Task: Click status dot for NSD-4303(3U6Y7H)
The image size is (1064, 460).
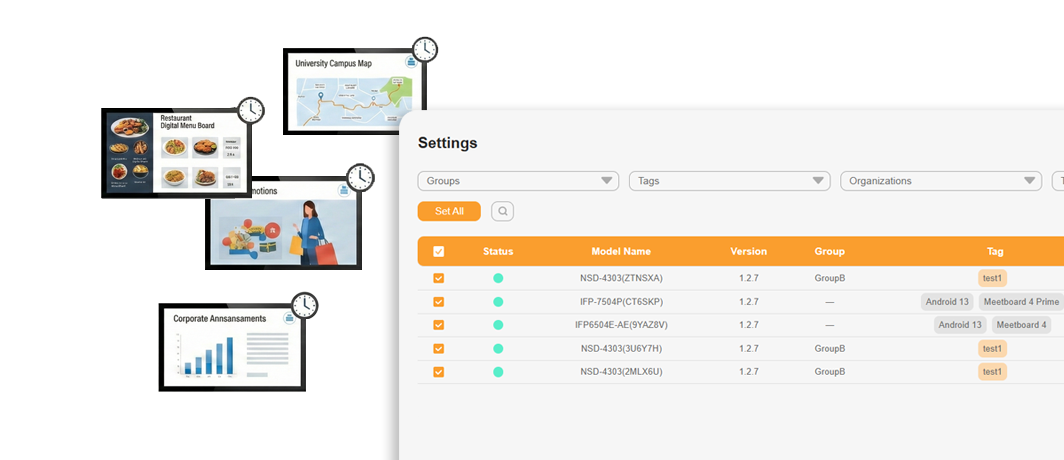Action: [x=498, y=349]
